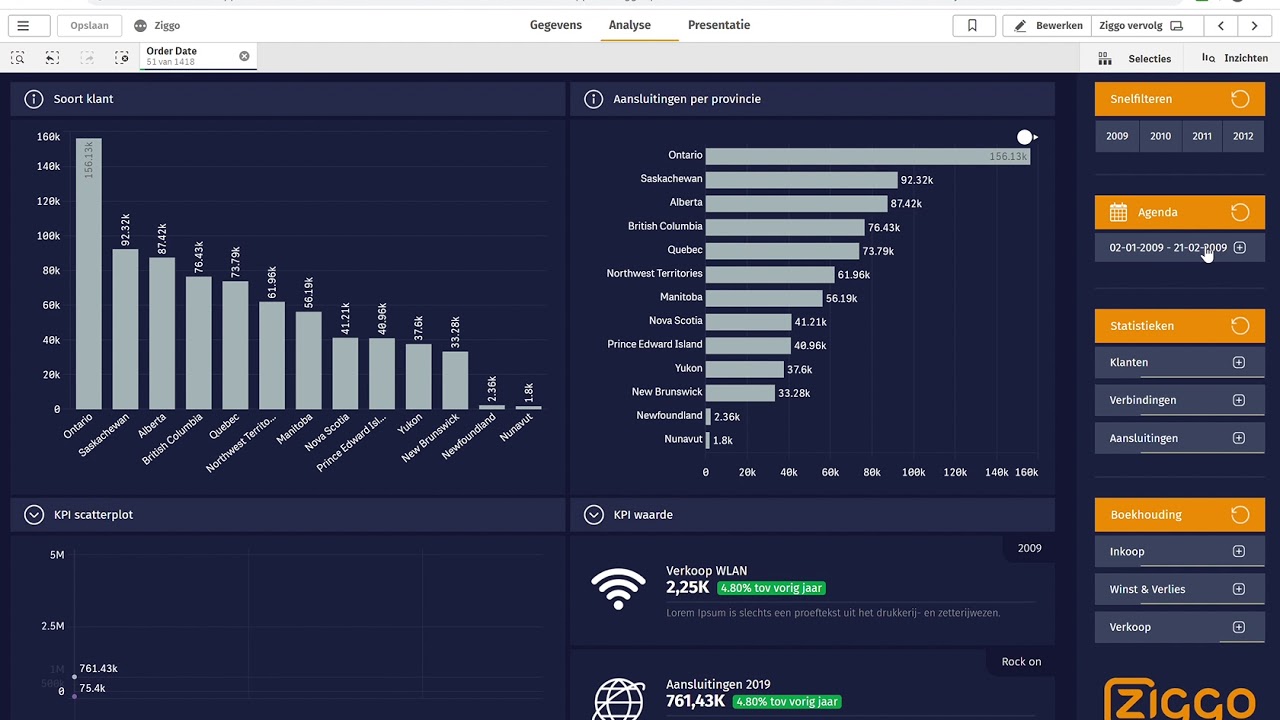This screenshot has height=720, width=1280.
Task: Expand the Verkoop filter
Action: pos(1239,627)
